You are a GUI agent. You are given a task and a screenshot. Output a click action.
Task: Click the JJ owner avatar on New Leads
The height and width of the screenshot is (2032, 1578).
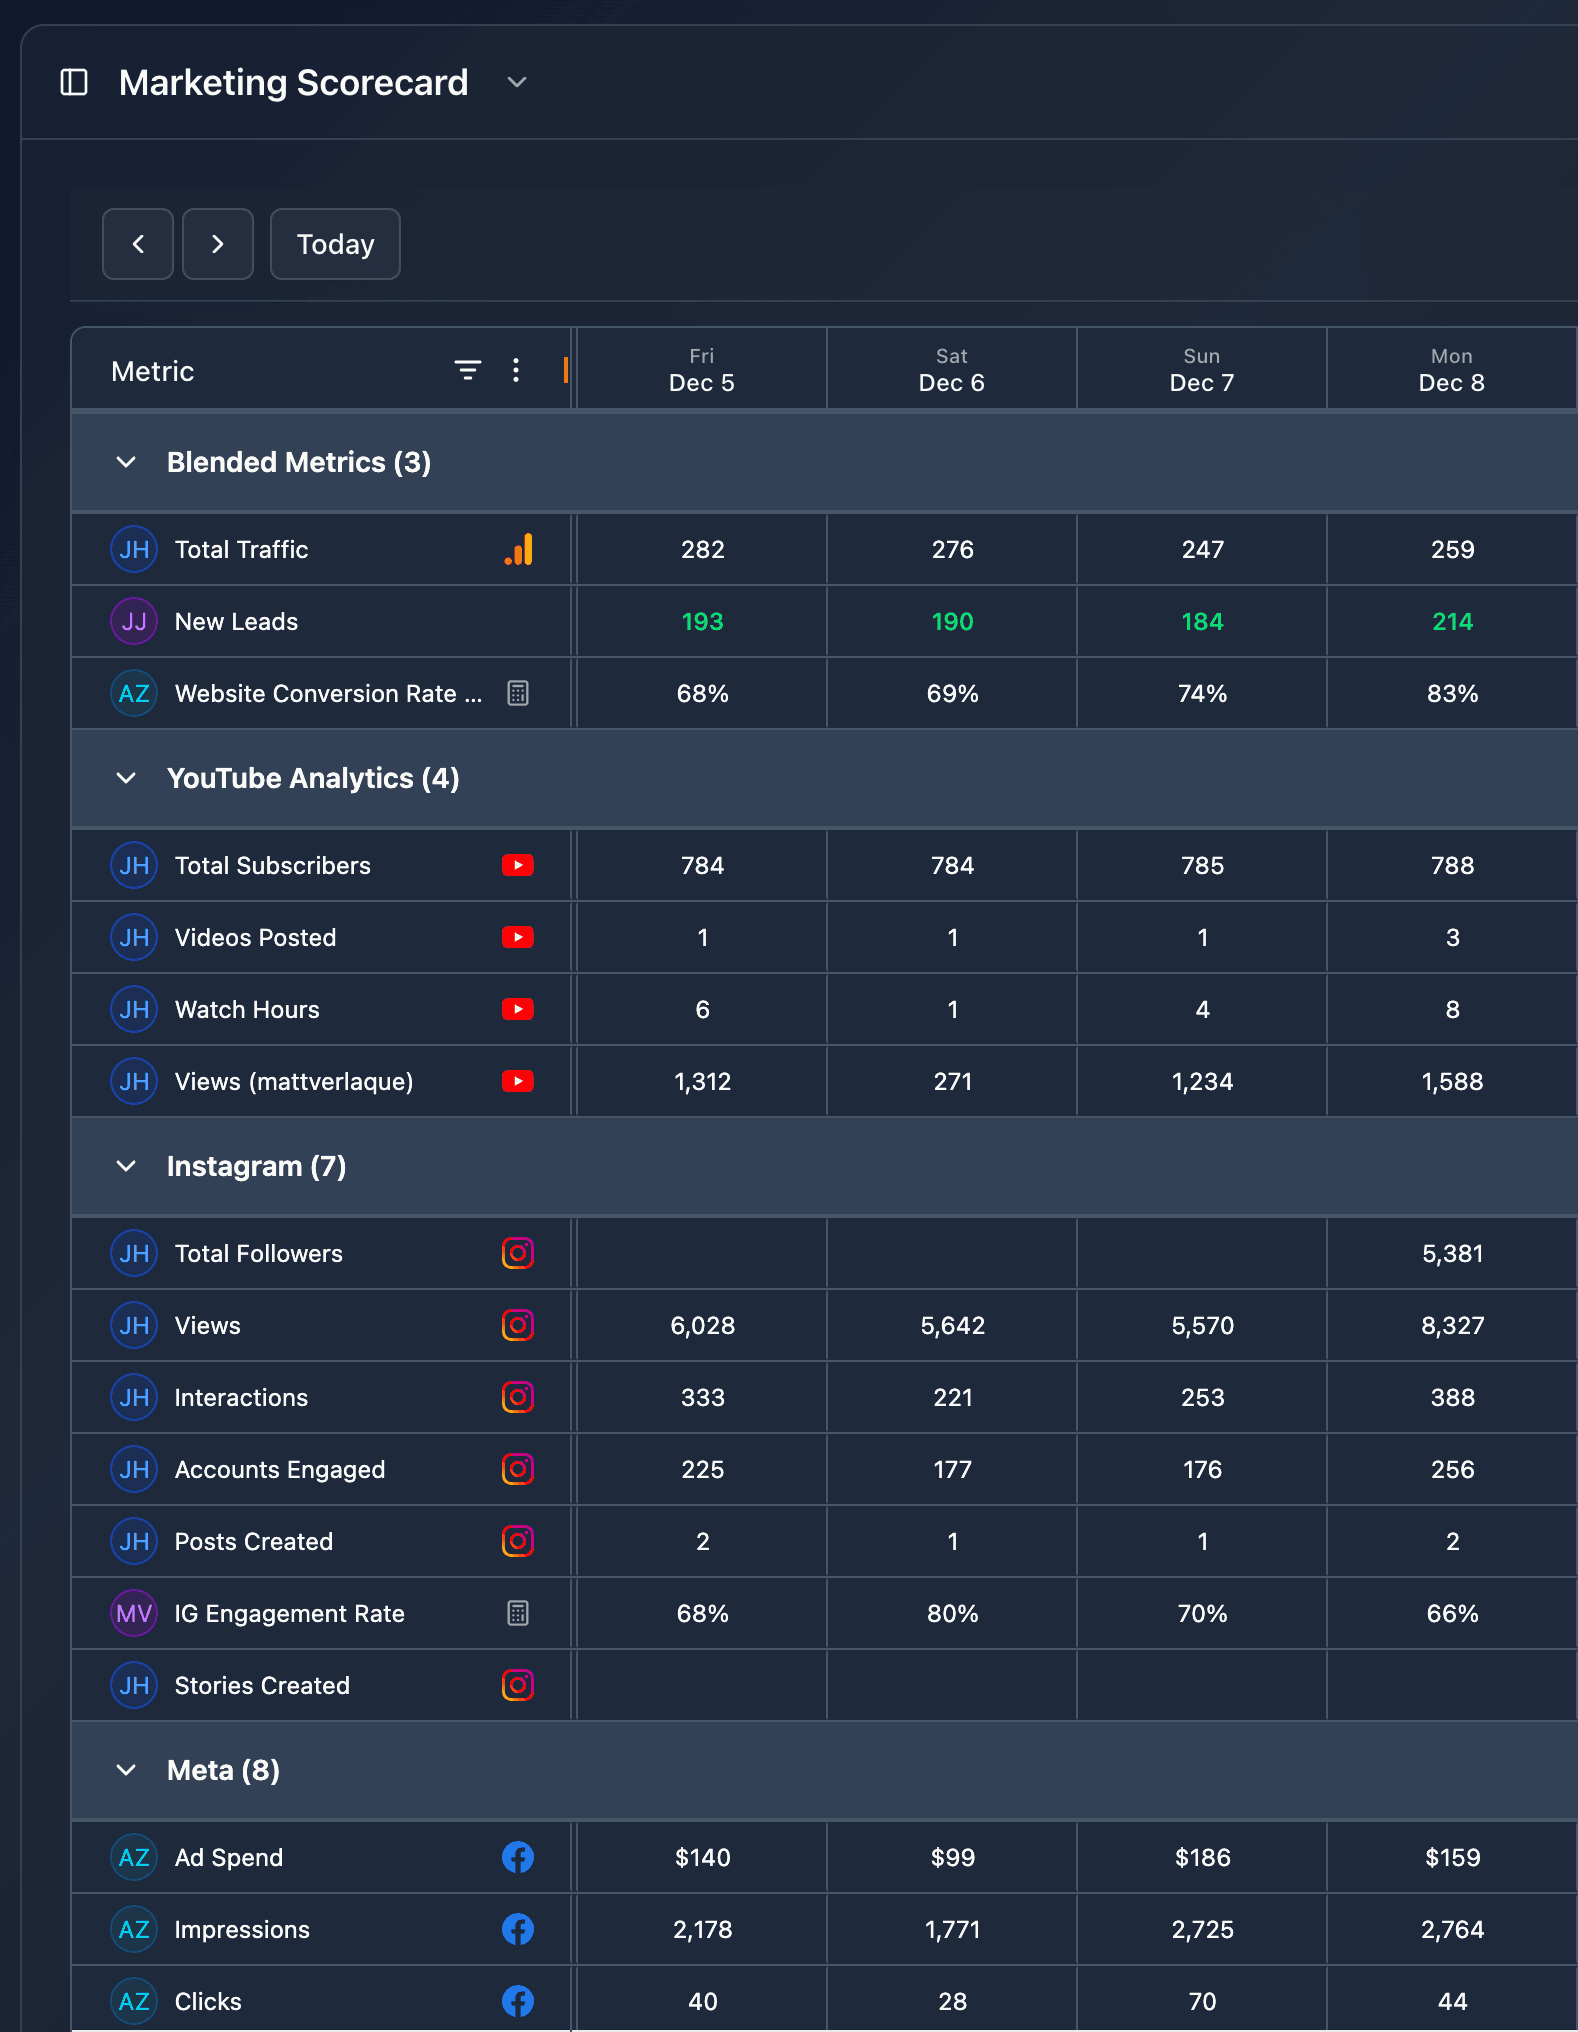pos(134,622)
